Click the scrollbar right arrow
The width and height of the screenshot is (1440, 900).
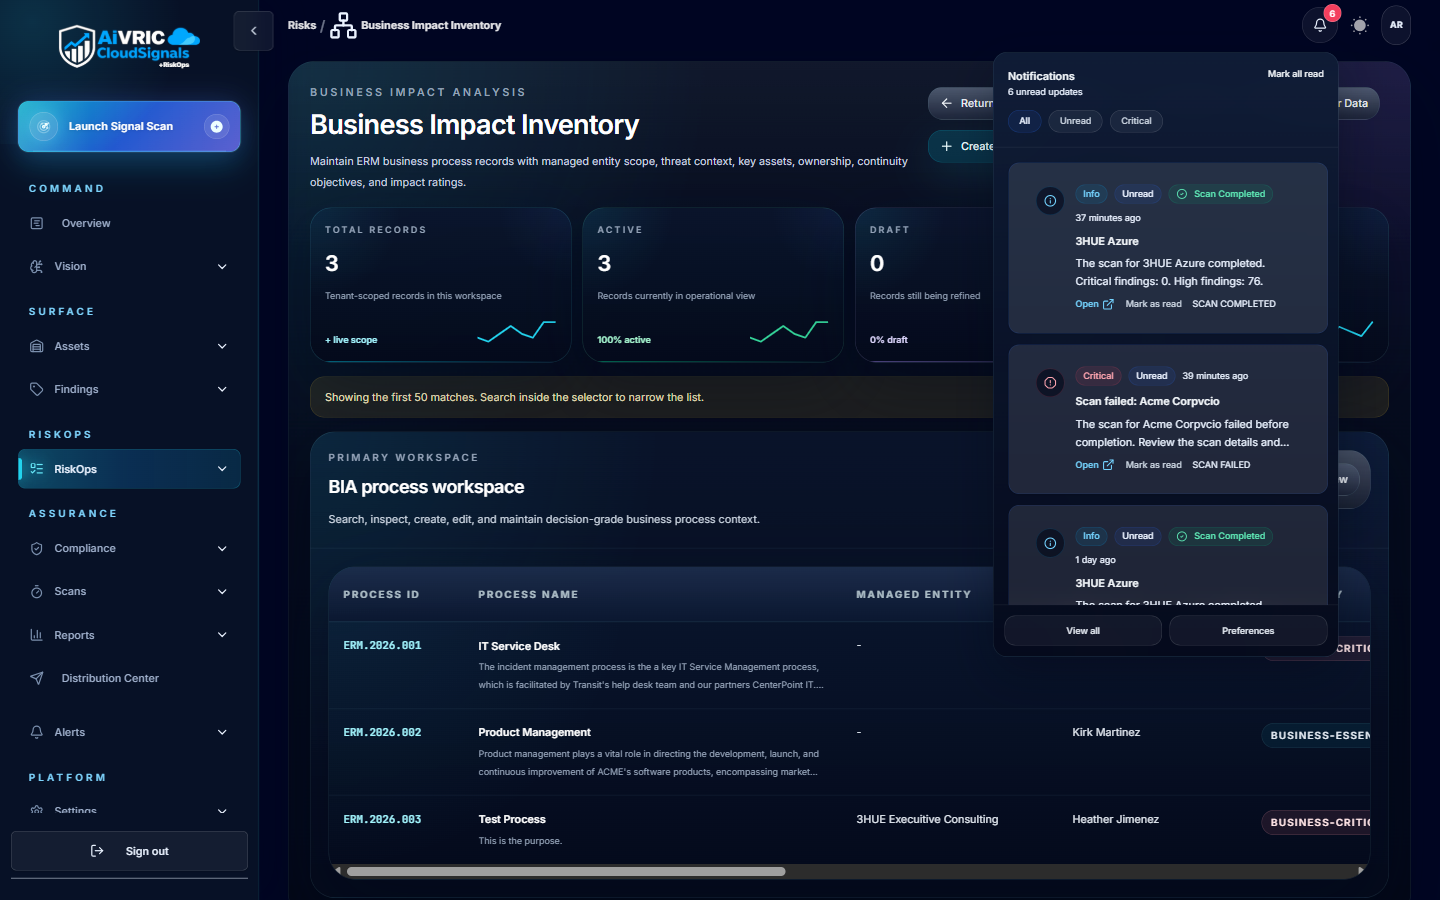1360,871
